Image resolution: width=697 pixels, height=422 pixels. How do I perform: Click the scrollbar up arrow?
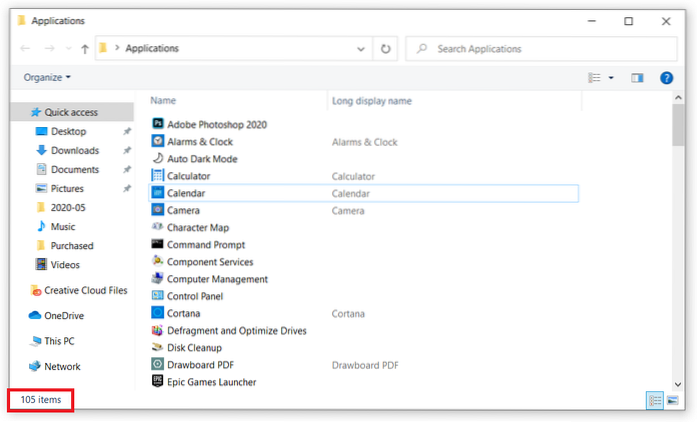click(x=678, y=97)
